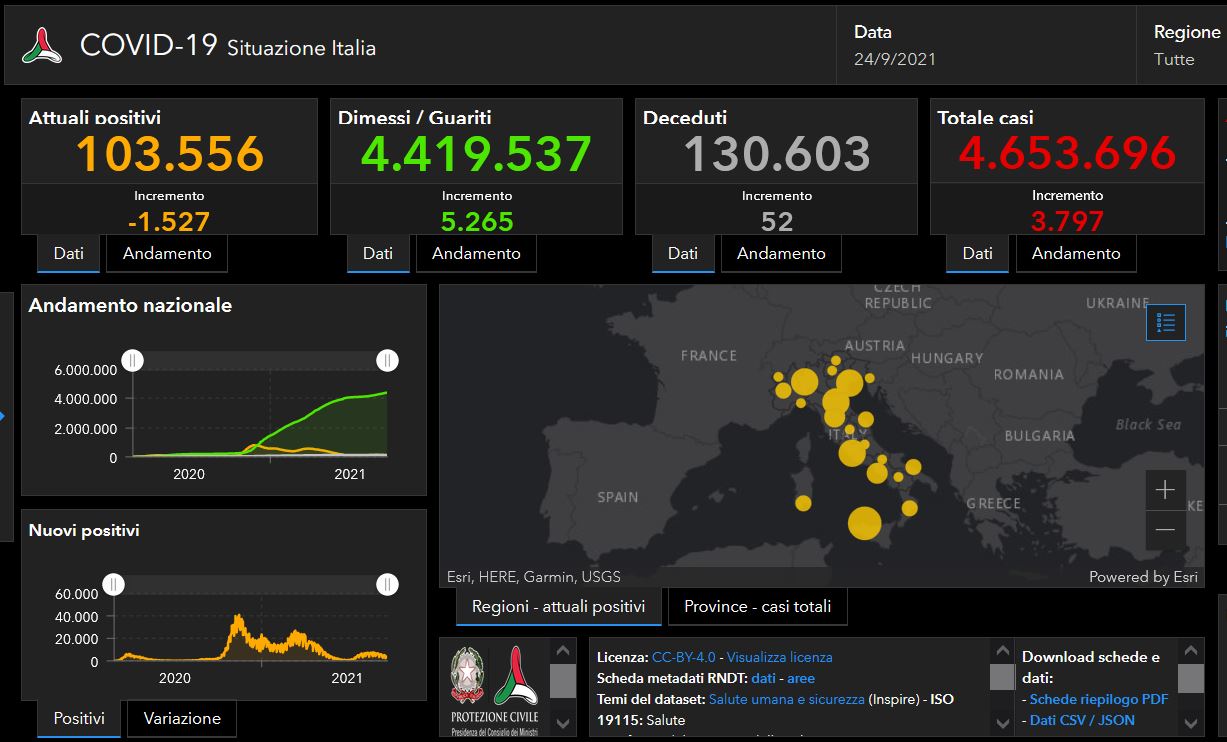Open the Regione selector showing Tutte
The height and width of the screenshot is (742, 1227).
click(1187, 46)
